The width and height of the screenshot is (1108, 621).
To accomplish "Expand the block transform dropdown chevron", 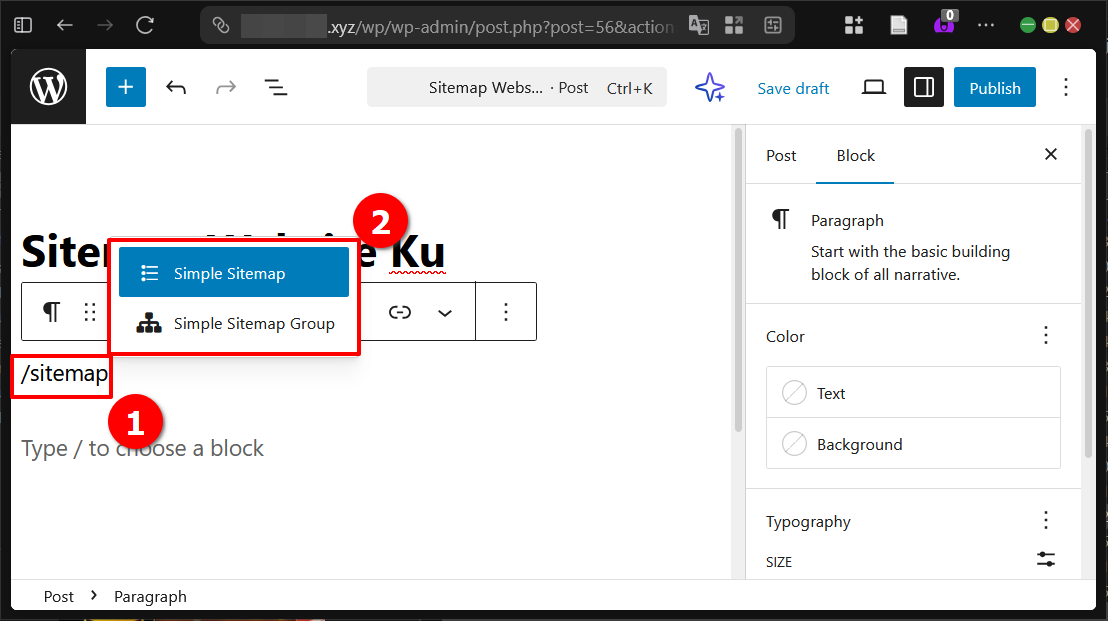I will coord(446,311).
